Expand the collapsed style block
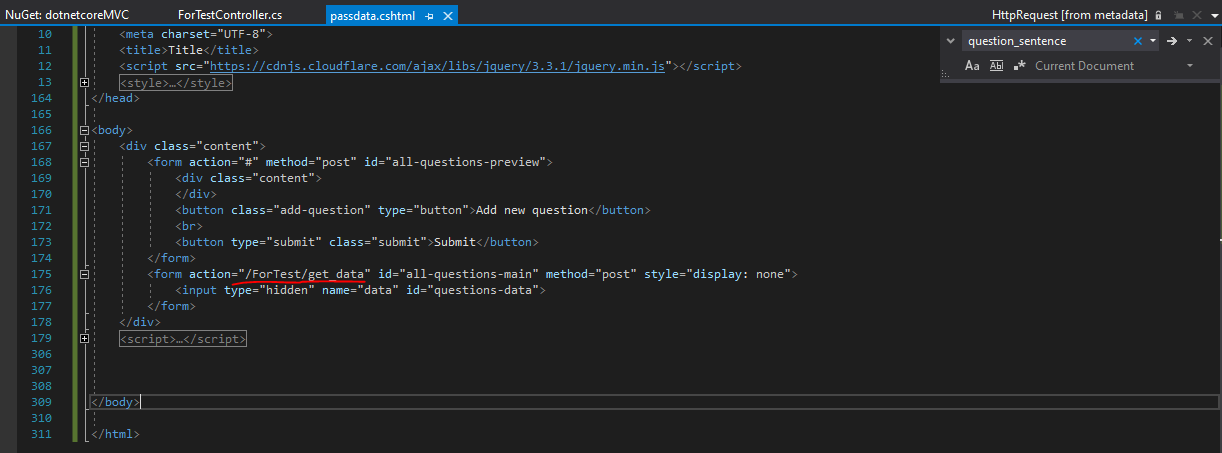This screenshot has width=1222, height=453. point(85,83)
